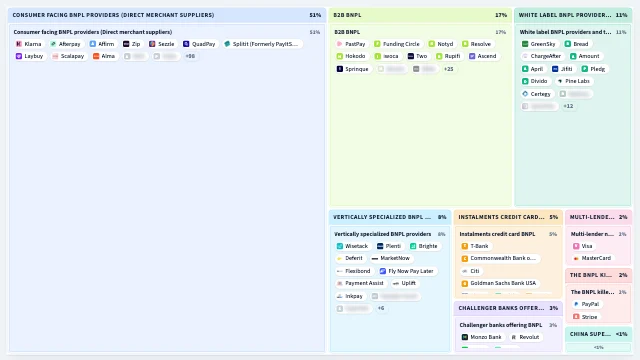640x360 pixels.
Task: Click the Monzo Bank icon
Action: (464, 337)
